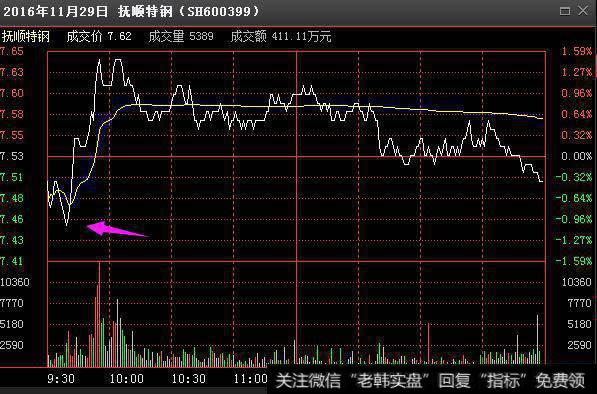Click the last price point at chart's right end

coord(541,181)
